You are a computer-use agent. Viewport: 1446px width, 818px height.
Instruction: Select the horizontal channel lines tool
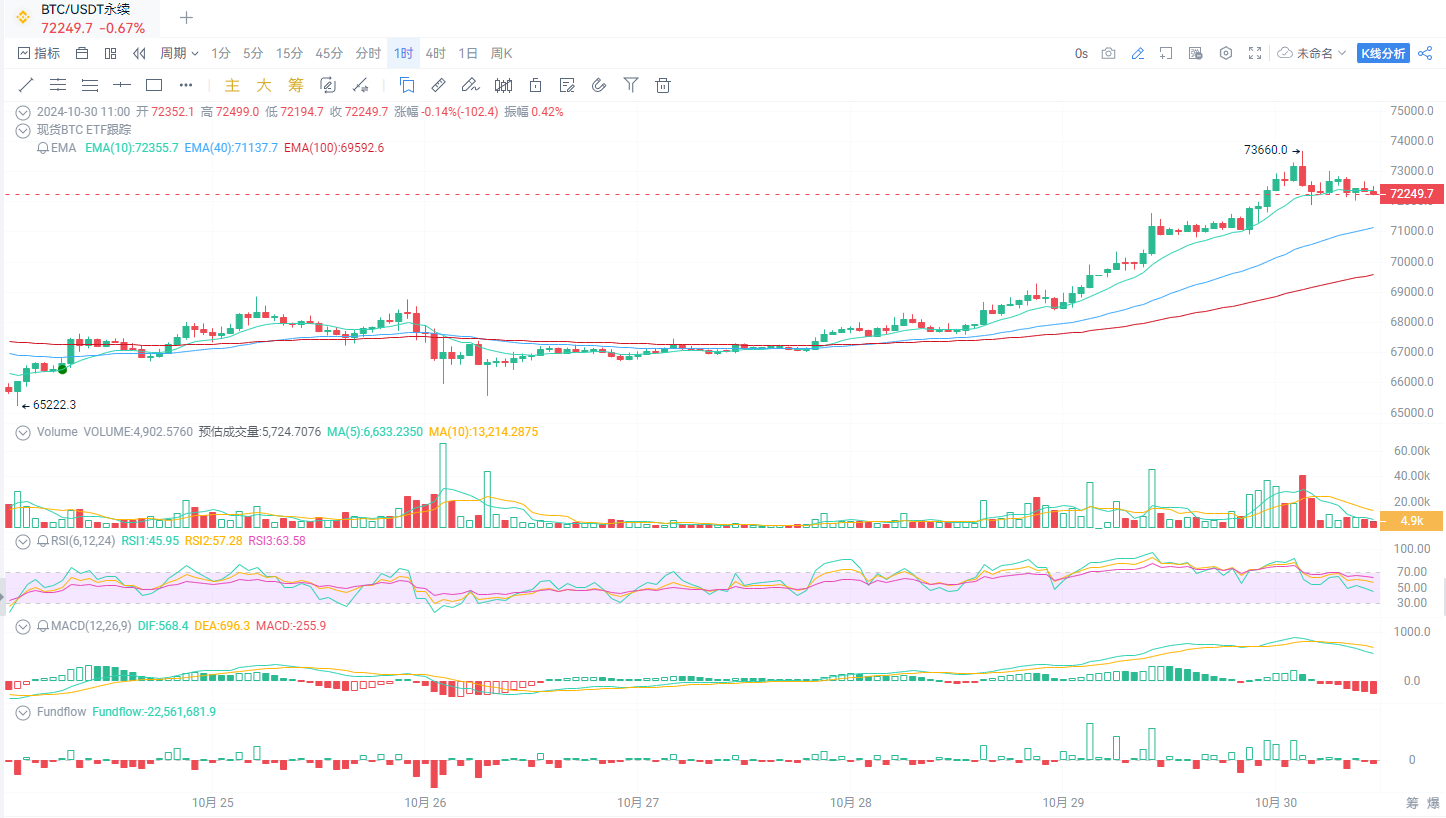[x=58, y=85]
